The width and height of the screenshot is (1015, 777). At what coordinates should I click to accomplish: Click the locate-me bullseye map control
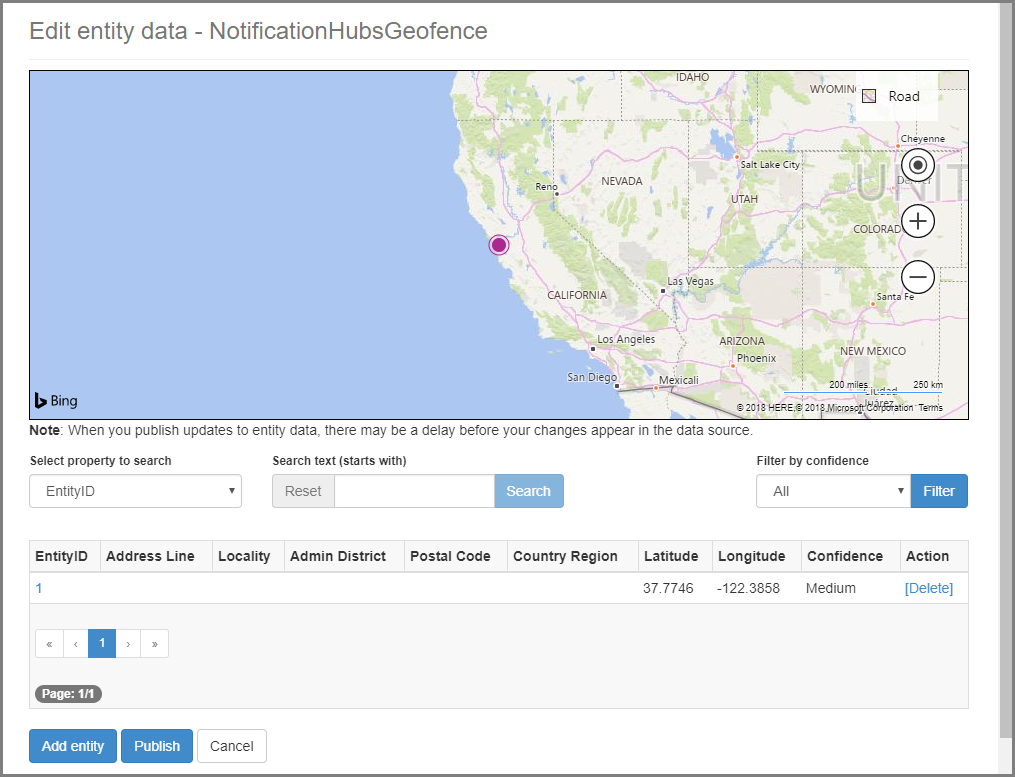pos(917,165)
